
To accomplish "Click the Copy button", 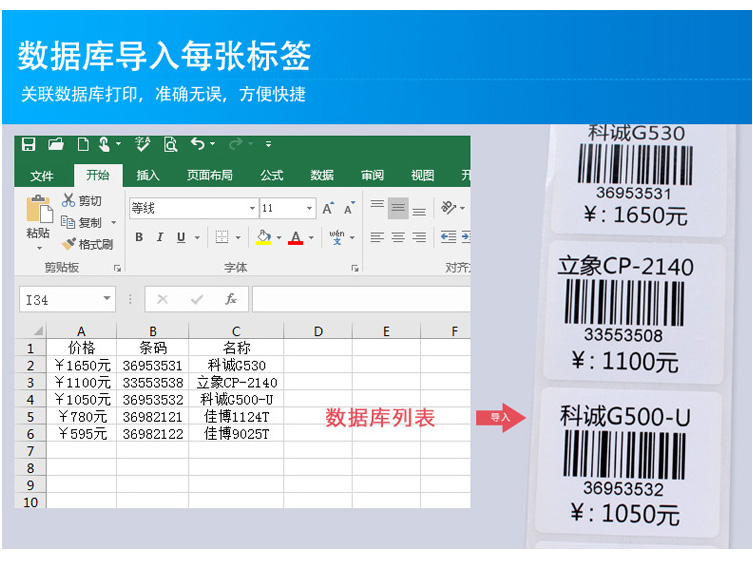I will 82,222.
